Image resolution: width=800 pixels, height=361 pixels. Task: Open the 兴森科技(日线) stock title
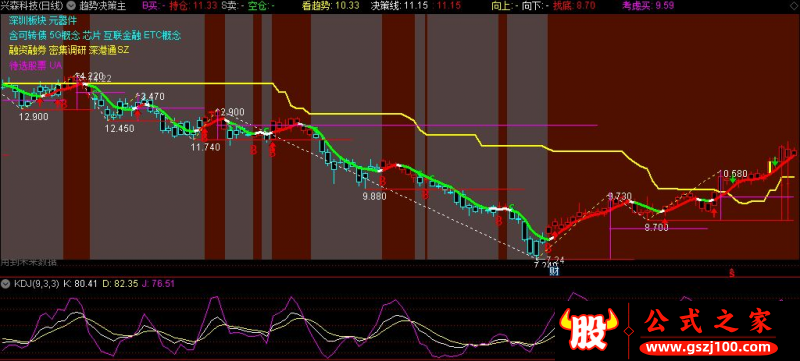(33, 6)
